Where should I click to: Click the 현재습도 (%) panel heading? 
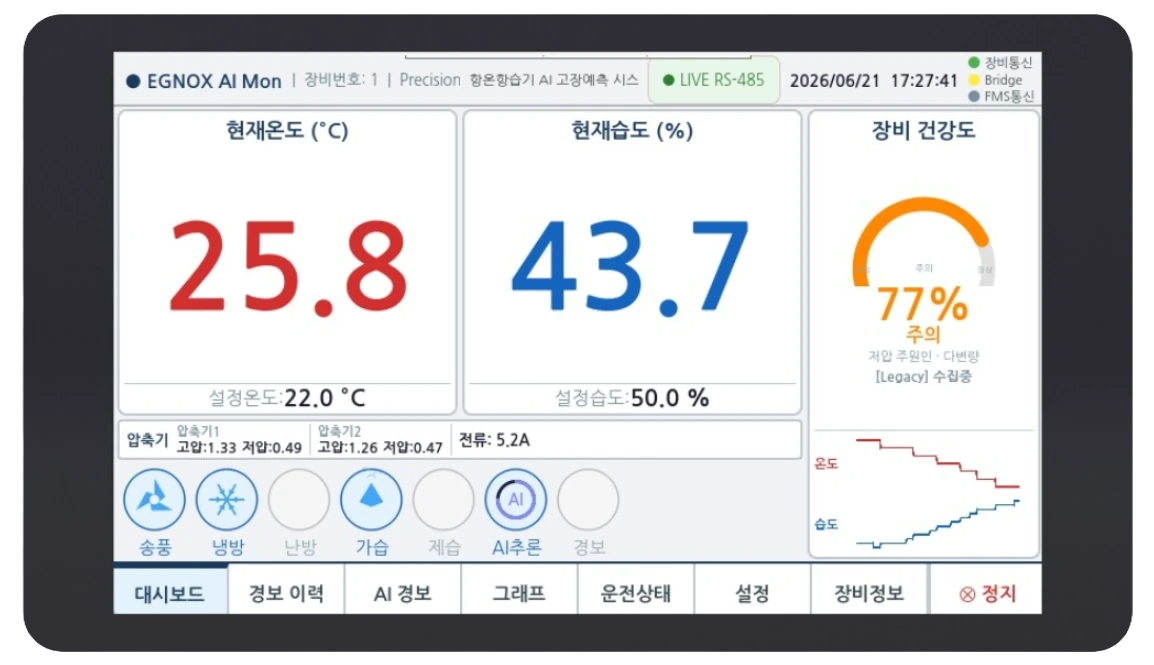click(x=632, y=131)
